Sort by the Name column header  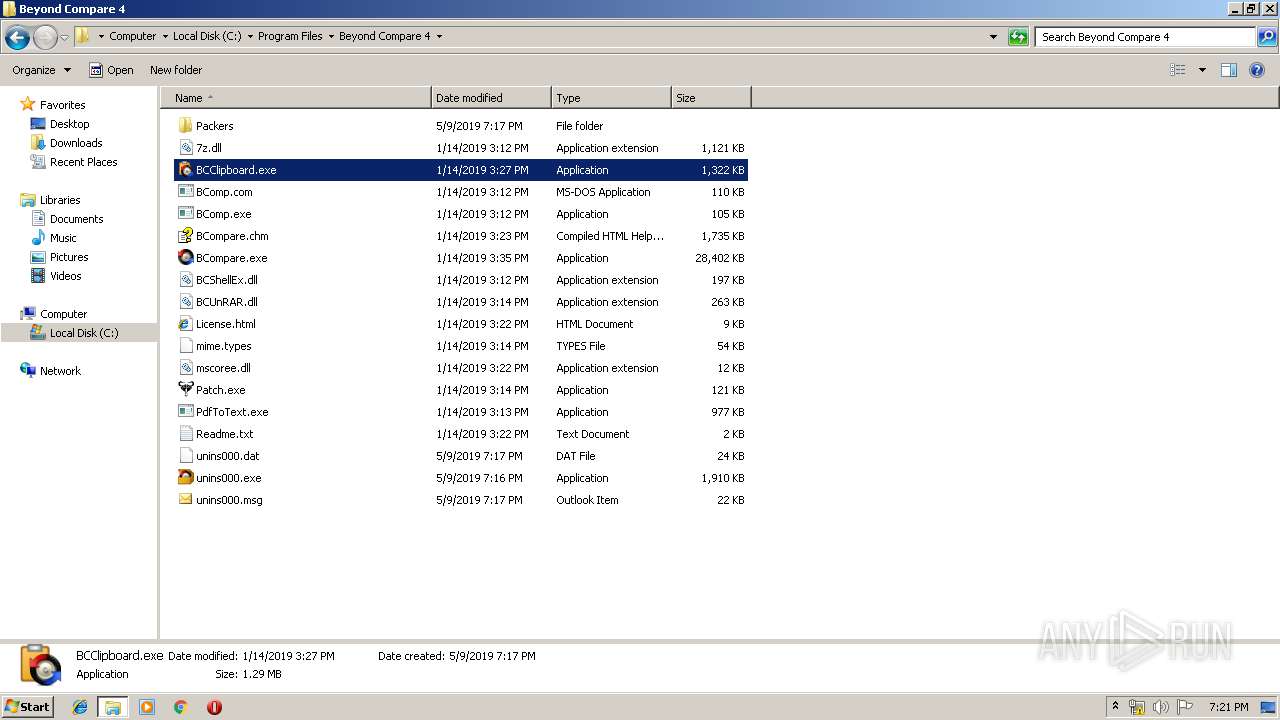(296, 98)
